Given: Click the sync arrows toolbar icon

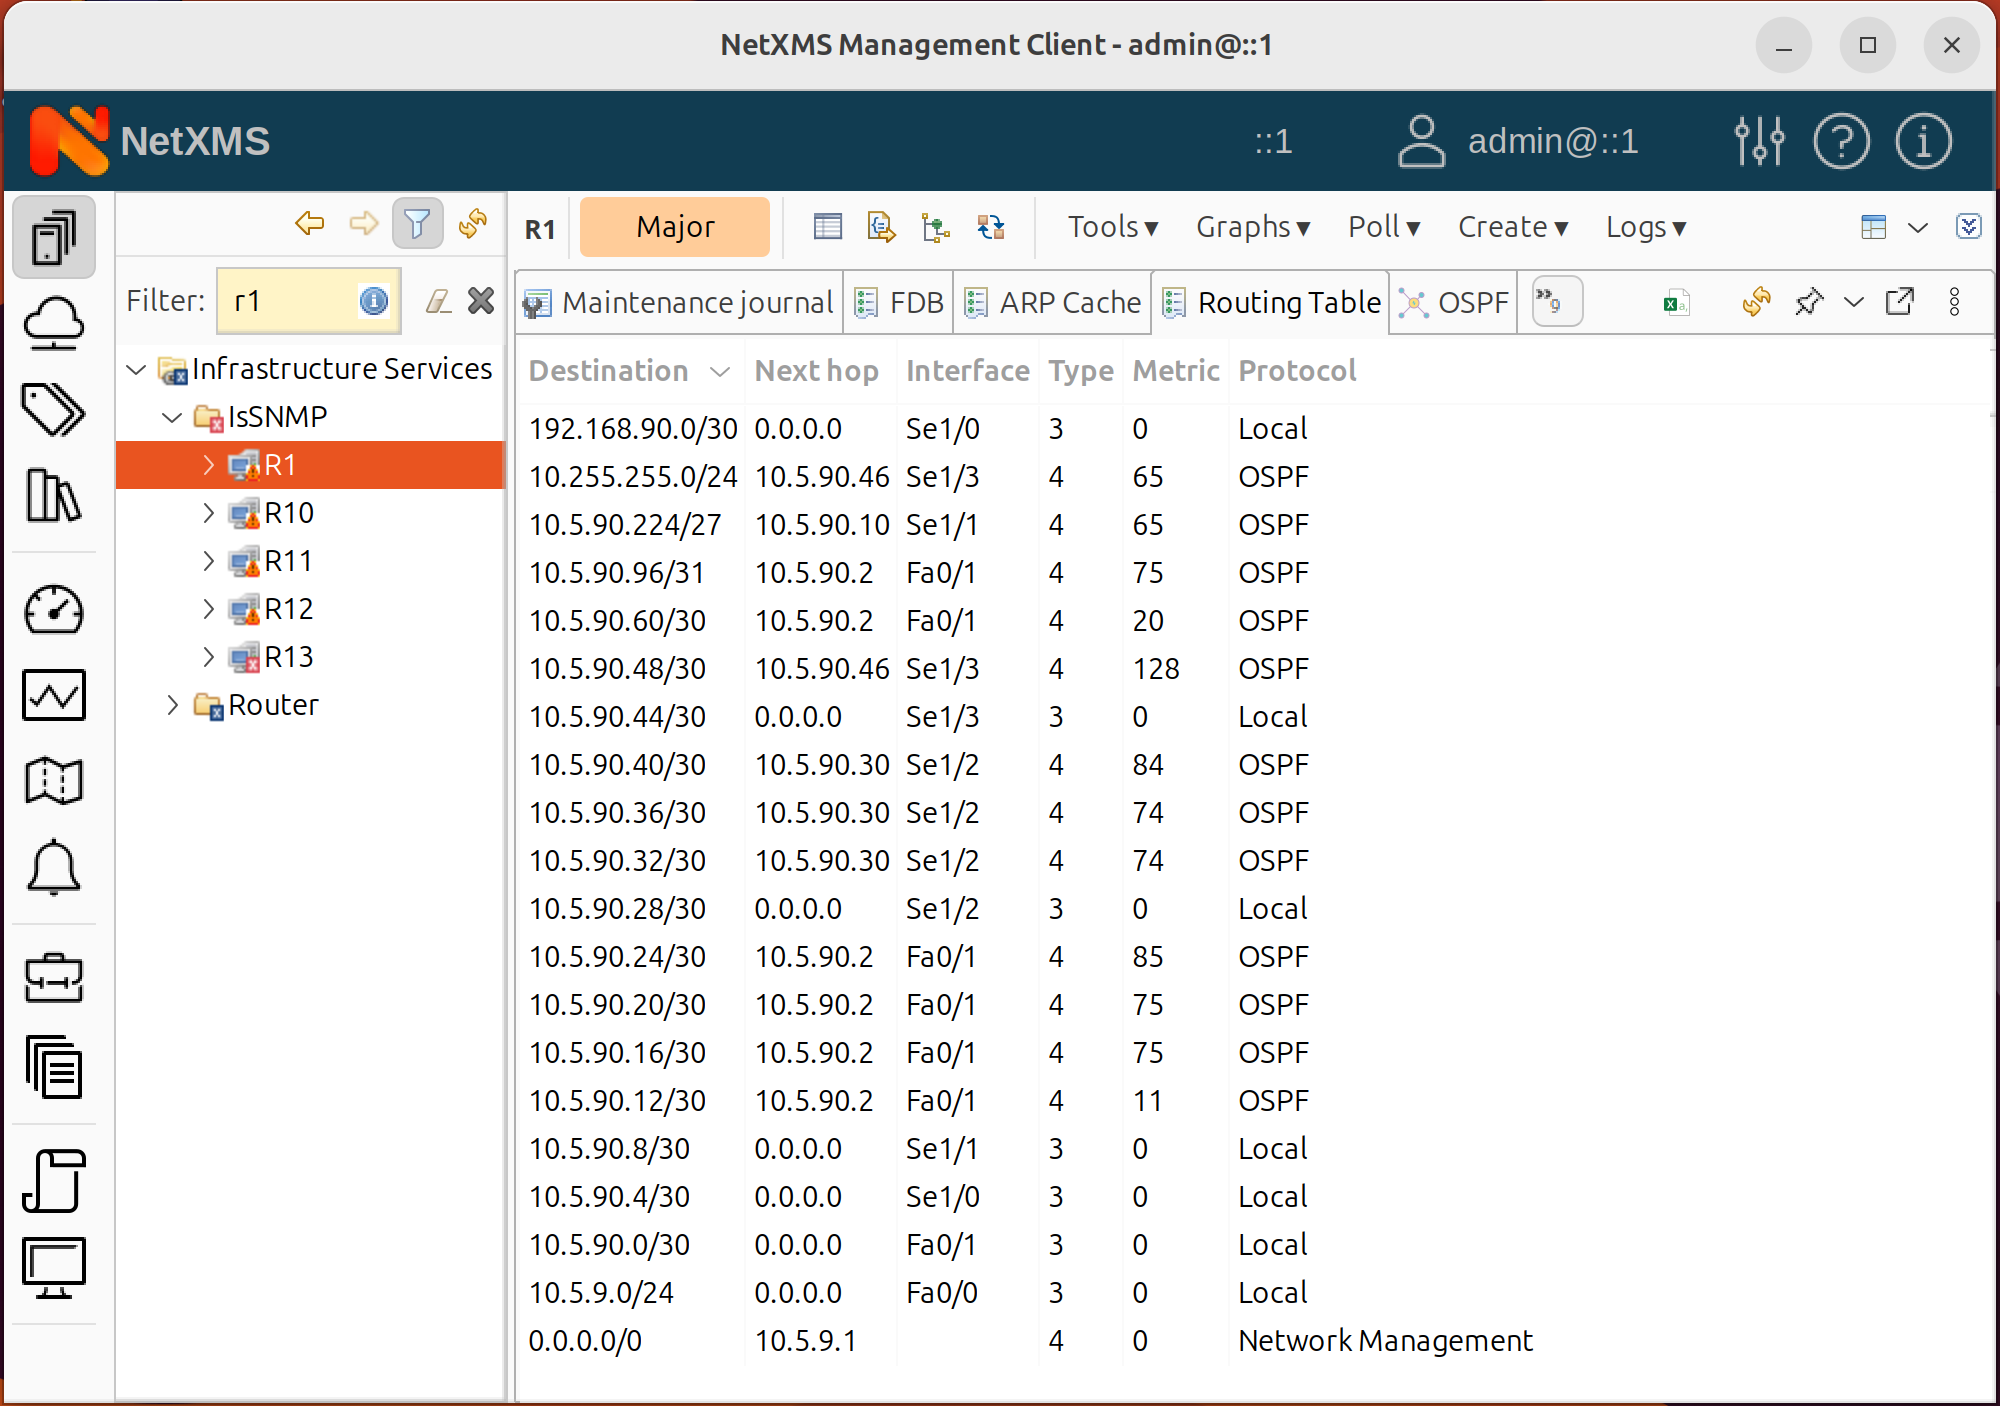Looking at the screenshot, I should click(990, 227).
